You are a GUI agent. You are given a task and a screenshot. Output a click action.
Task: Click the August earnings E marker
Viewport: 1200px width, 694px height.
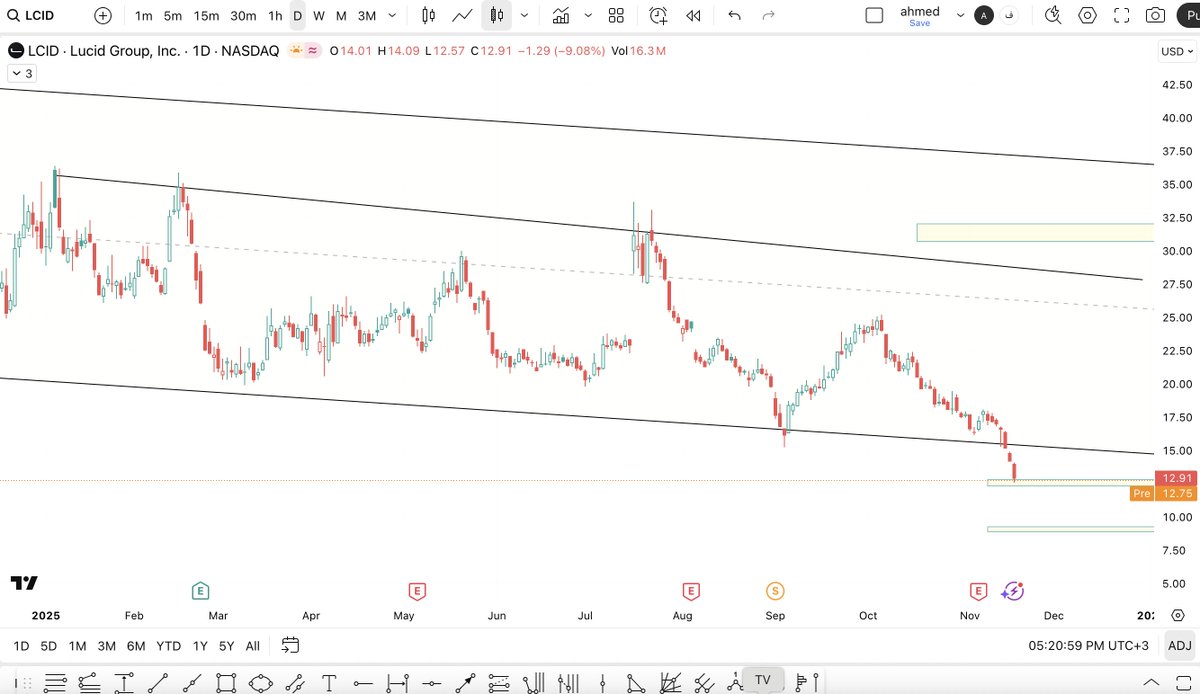(x=690, y=591)
